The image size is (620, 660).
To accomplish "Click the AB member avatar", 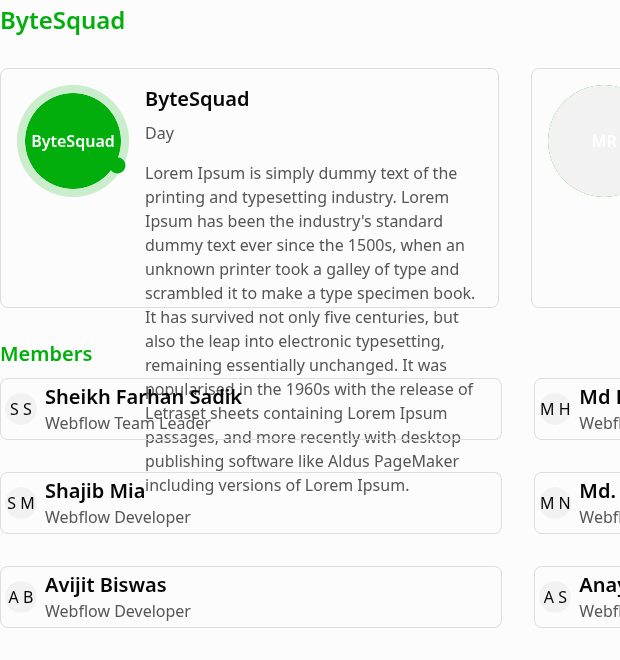I will pyautogui.click(x=21, y=597).
